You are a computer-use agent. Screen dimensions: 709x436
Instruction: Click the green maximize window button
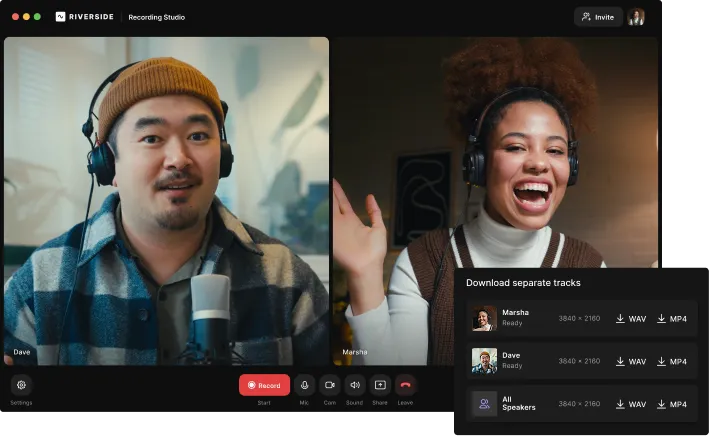(38, 17)
